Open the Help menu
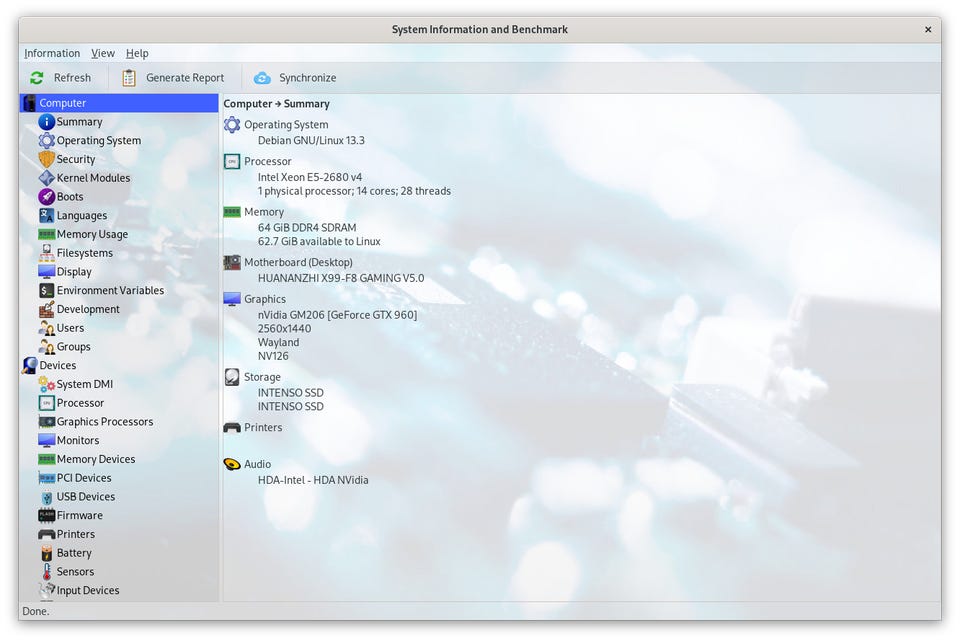Viewport: 960px width, 641px height. [x=137, y=53]
